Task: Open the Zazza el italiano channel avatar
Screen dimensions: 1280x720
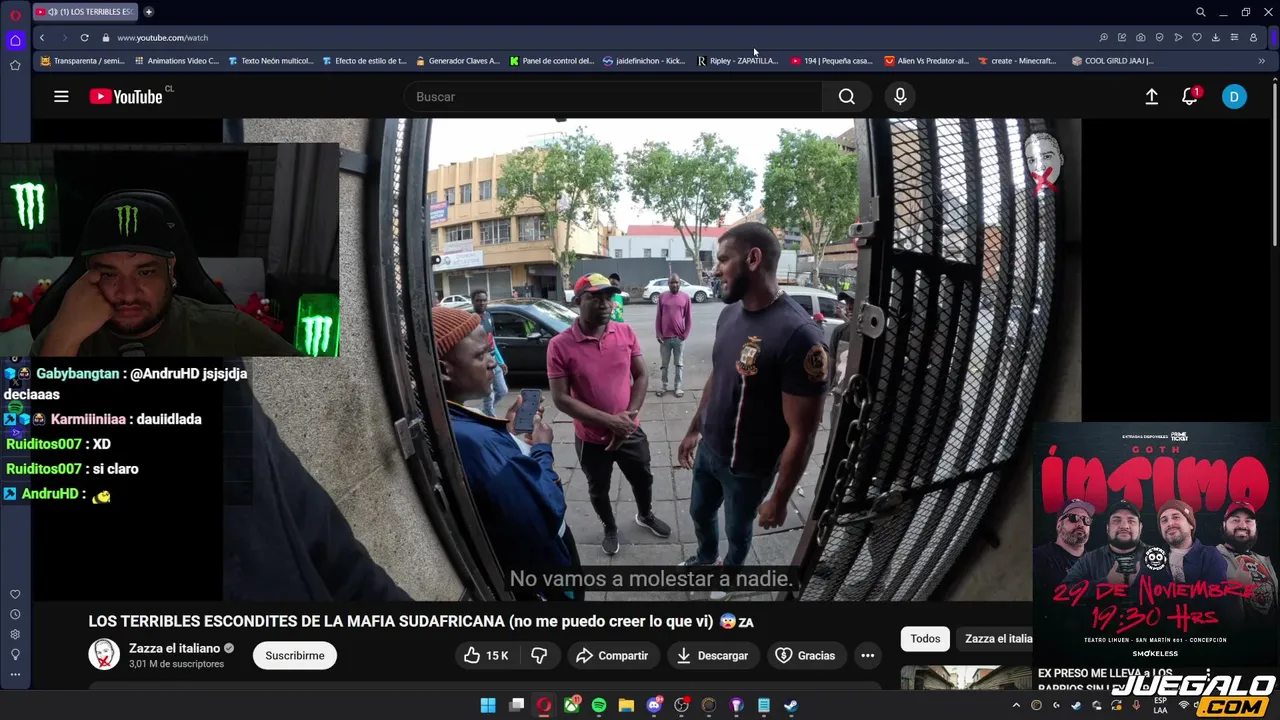Action: 104,655
